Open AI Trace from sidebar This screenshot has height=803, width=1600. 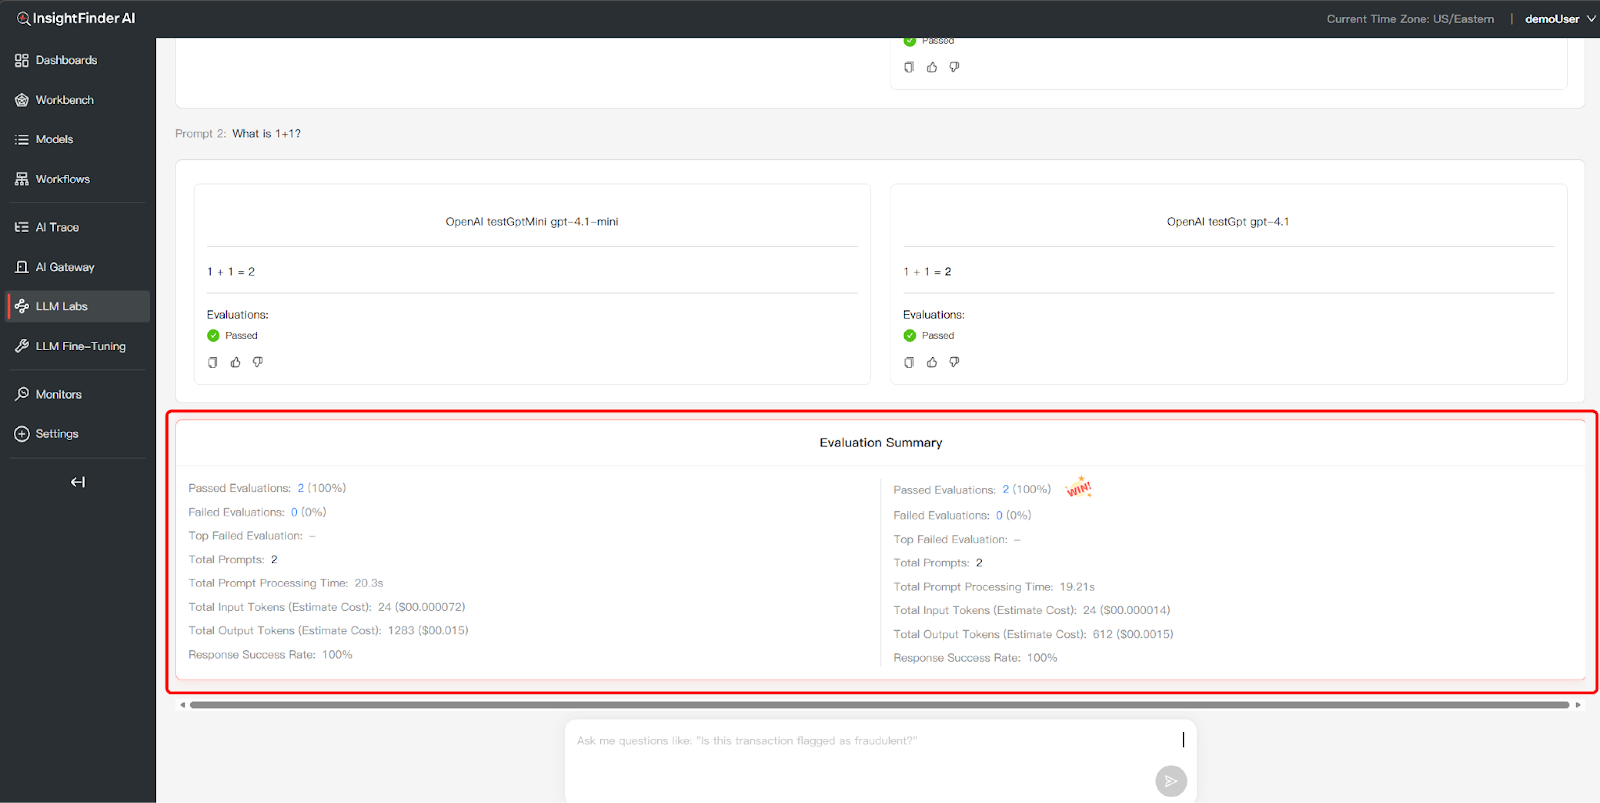click(57, 227)
